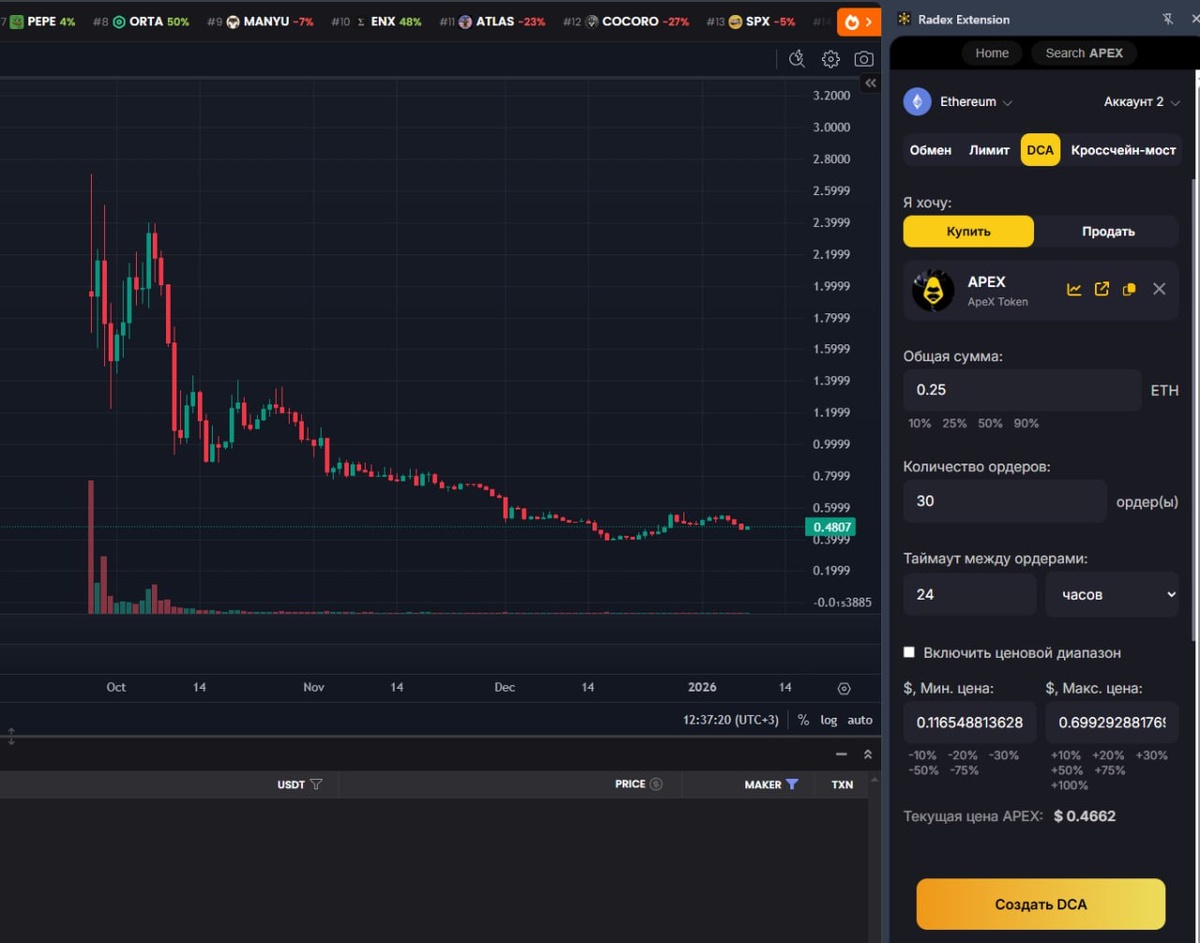
Task: Click the Ethereum network logo
Action: (x=917, y=102)
